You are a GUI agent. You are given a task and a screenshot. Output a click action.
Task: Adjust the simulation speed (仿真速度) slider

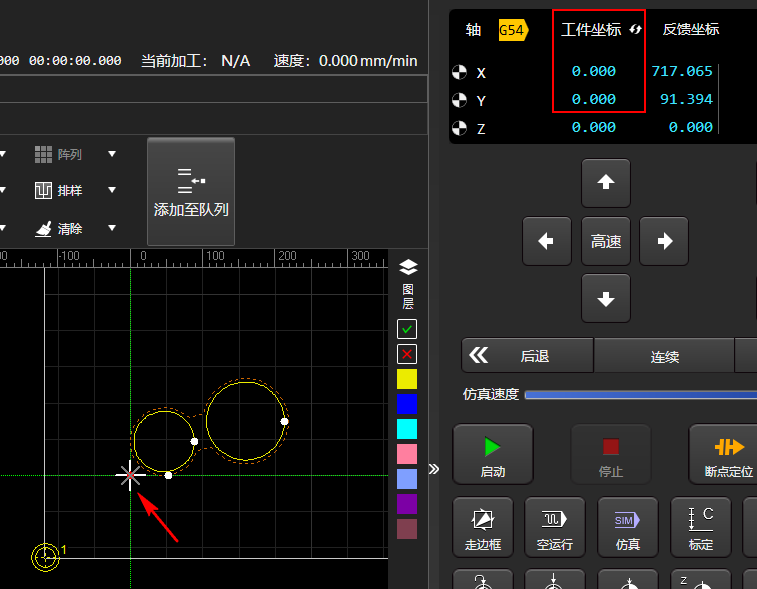[640, 395]
